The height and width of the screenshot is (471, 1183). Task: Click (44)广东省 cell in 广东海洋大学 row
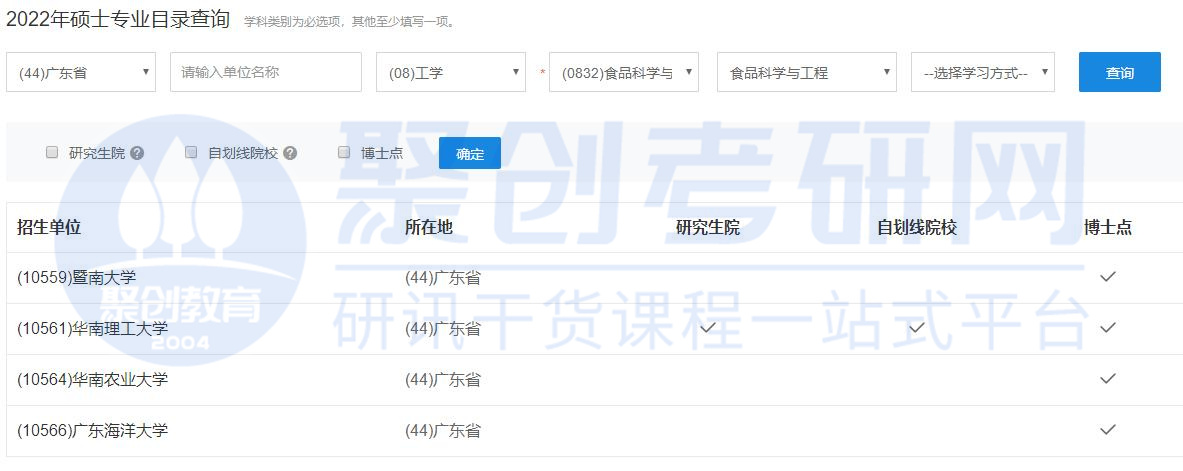[x=443, y=430]
